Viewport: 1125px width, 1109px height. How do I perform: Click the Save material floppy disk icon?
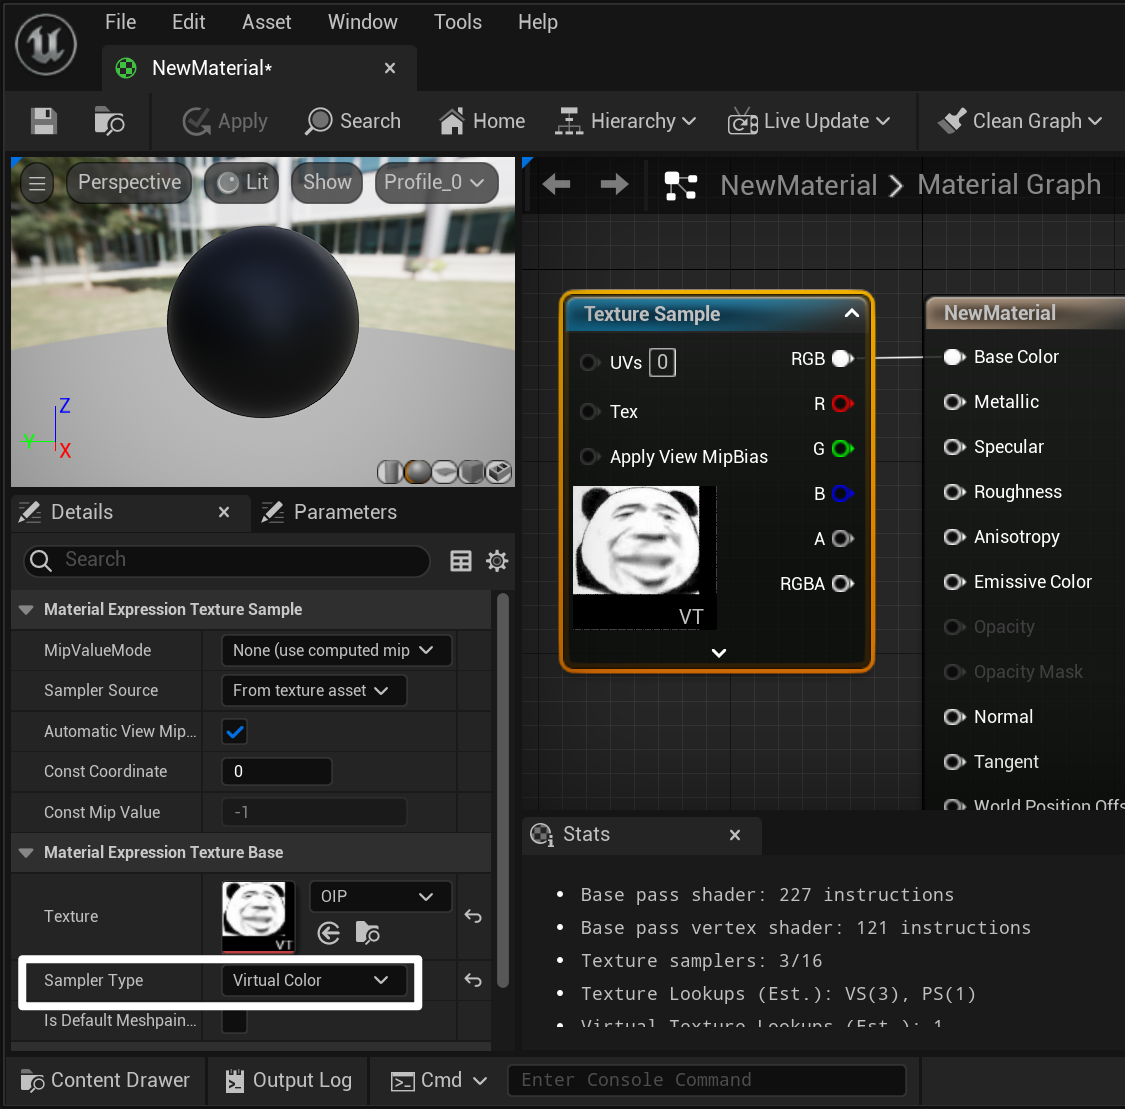click(x=44, y=121)
